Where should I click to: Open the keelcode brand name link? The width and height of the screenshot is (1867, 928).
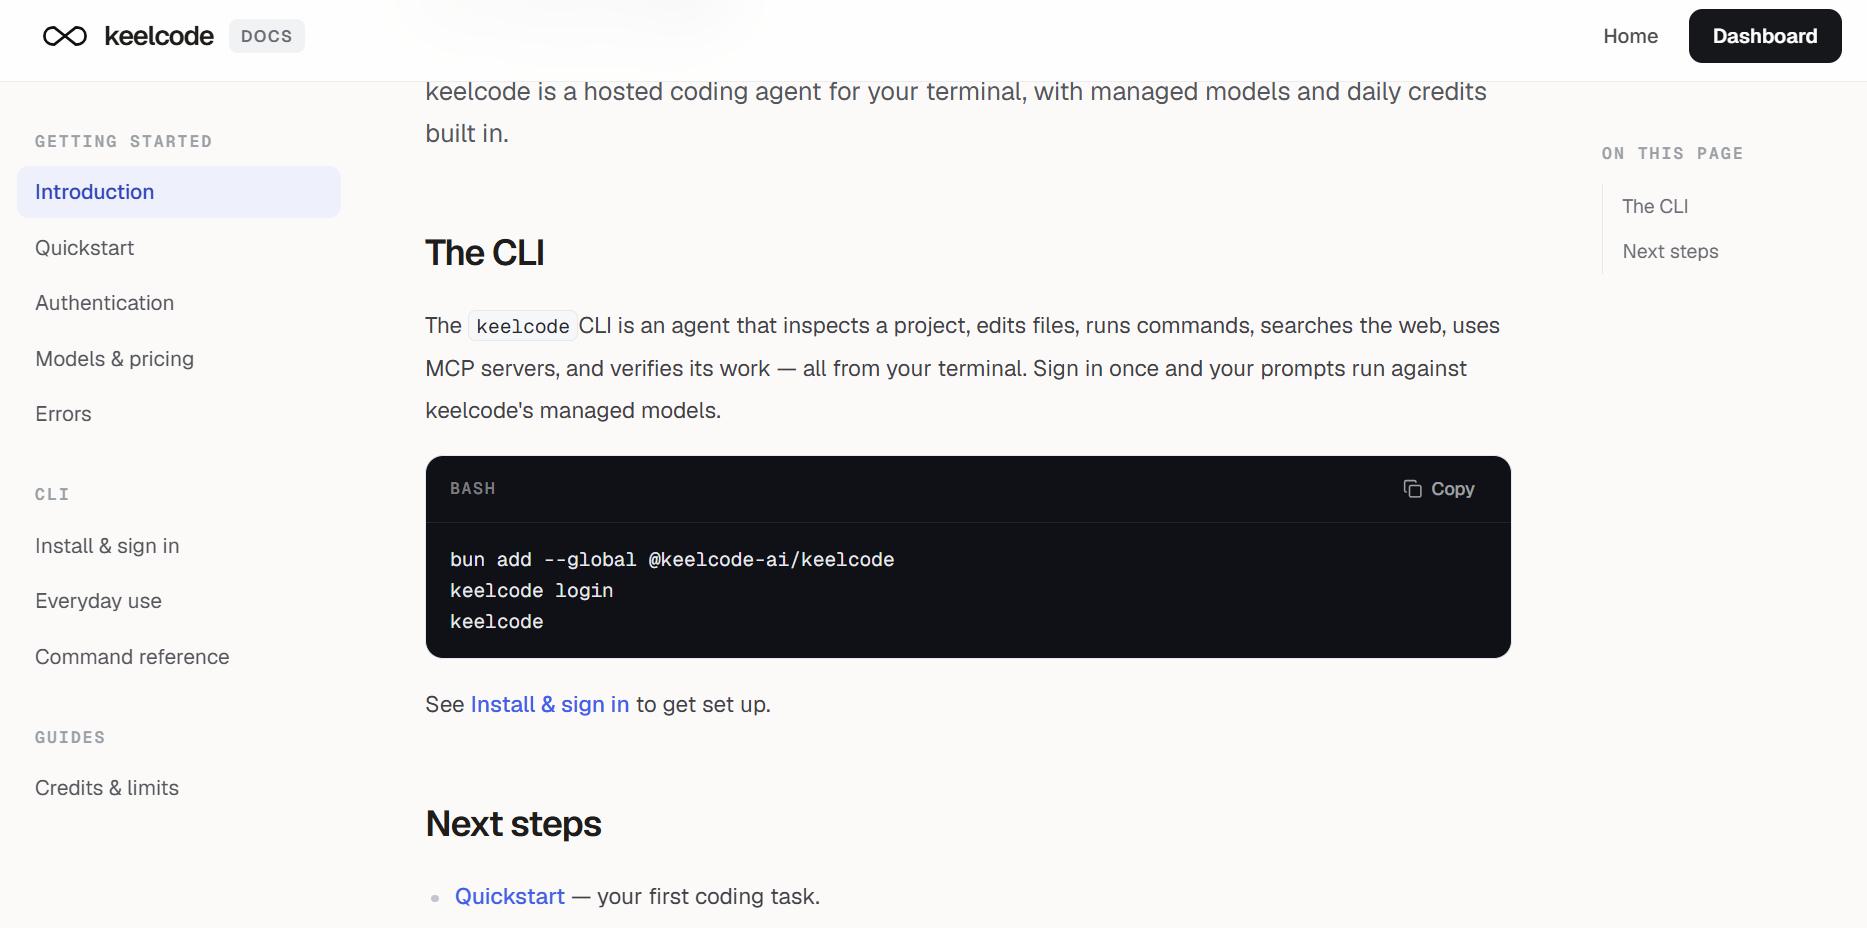coord(159,36)
